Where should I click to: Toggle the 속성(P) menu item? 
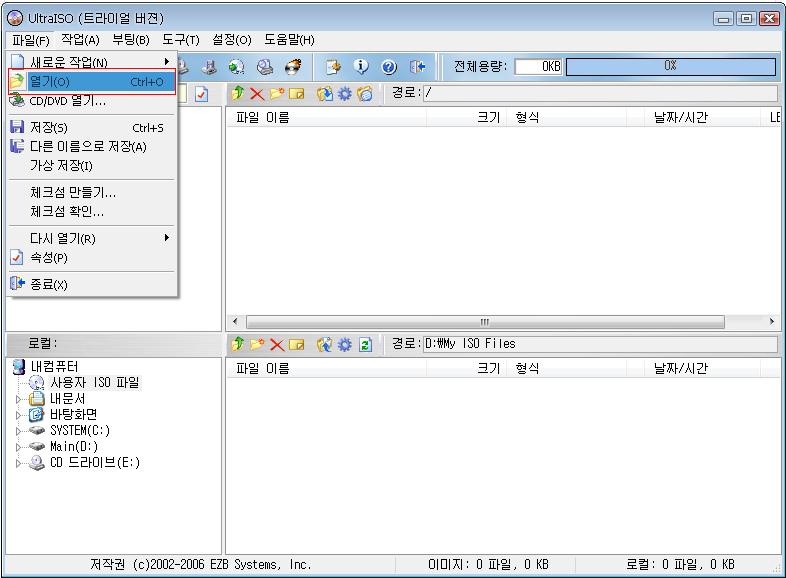49,257
